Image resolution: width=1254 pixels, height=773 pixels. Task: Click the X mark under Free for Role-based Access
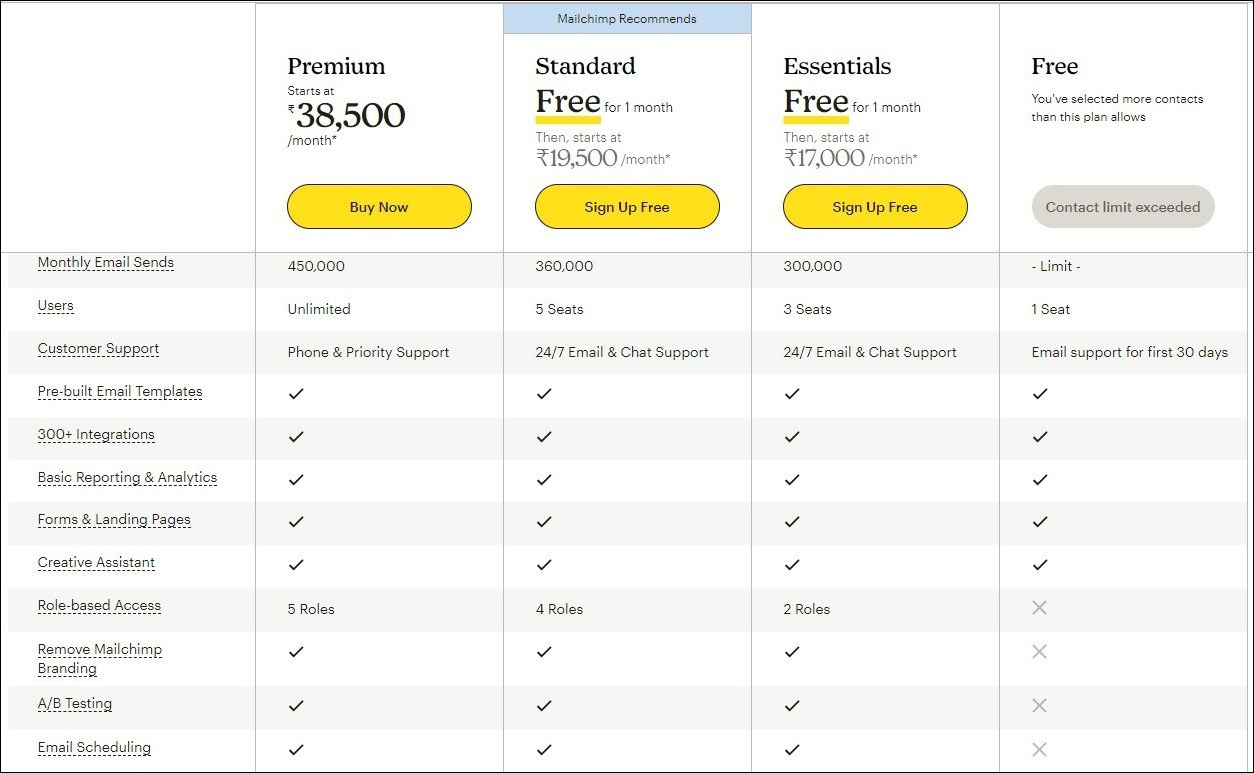click(x=1040, y=608)
